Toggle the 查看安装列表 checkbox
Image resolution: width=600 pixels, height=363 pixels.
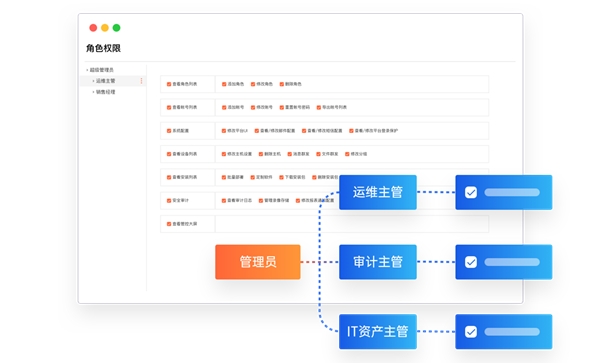click(169, 177)
